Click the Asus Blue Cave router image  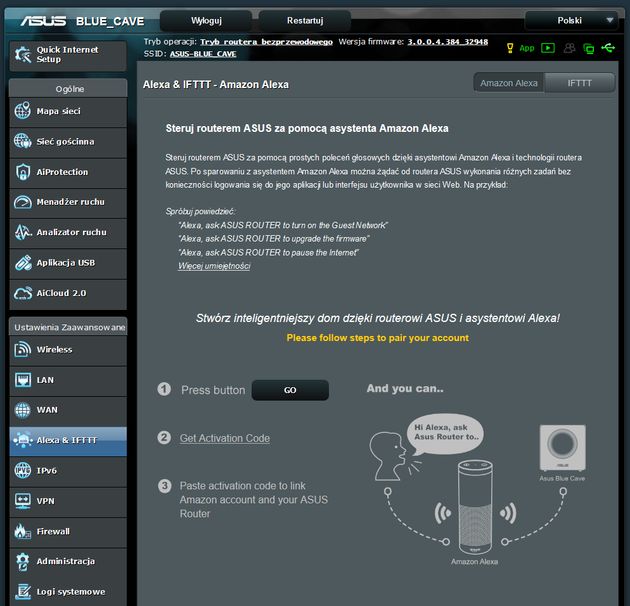pyautogui.click(x=562, y=448)
